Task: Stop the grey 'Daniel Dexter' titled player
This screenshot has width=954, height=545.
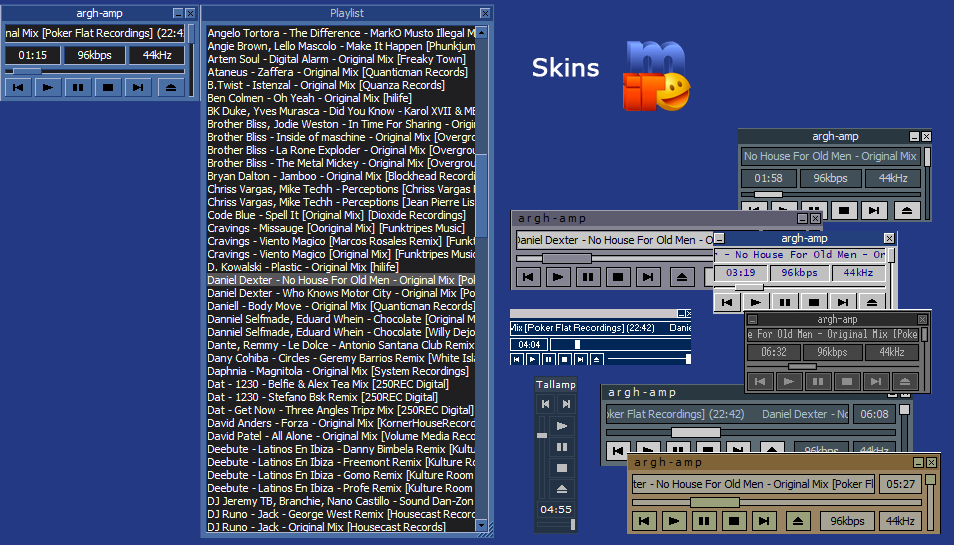Action: [618, 277]
